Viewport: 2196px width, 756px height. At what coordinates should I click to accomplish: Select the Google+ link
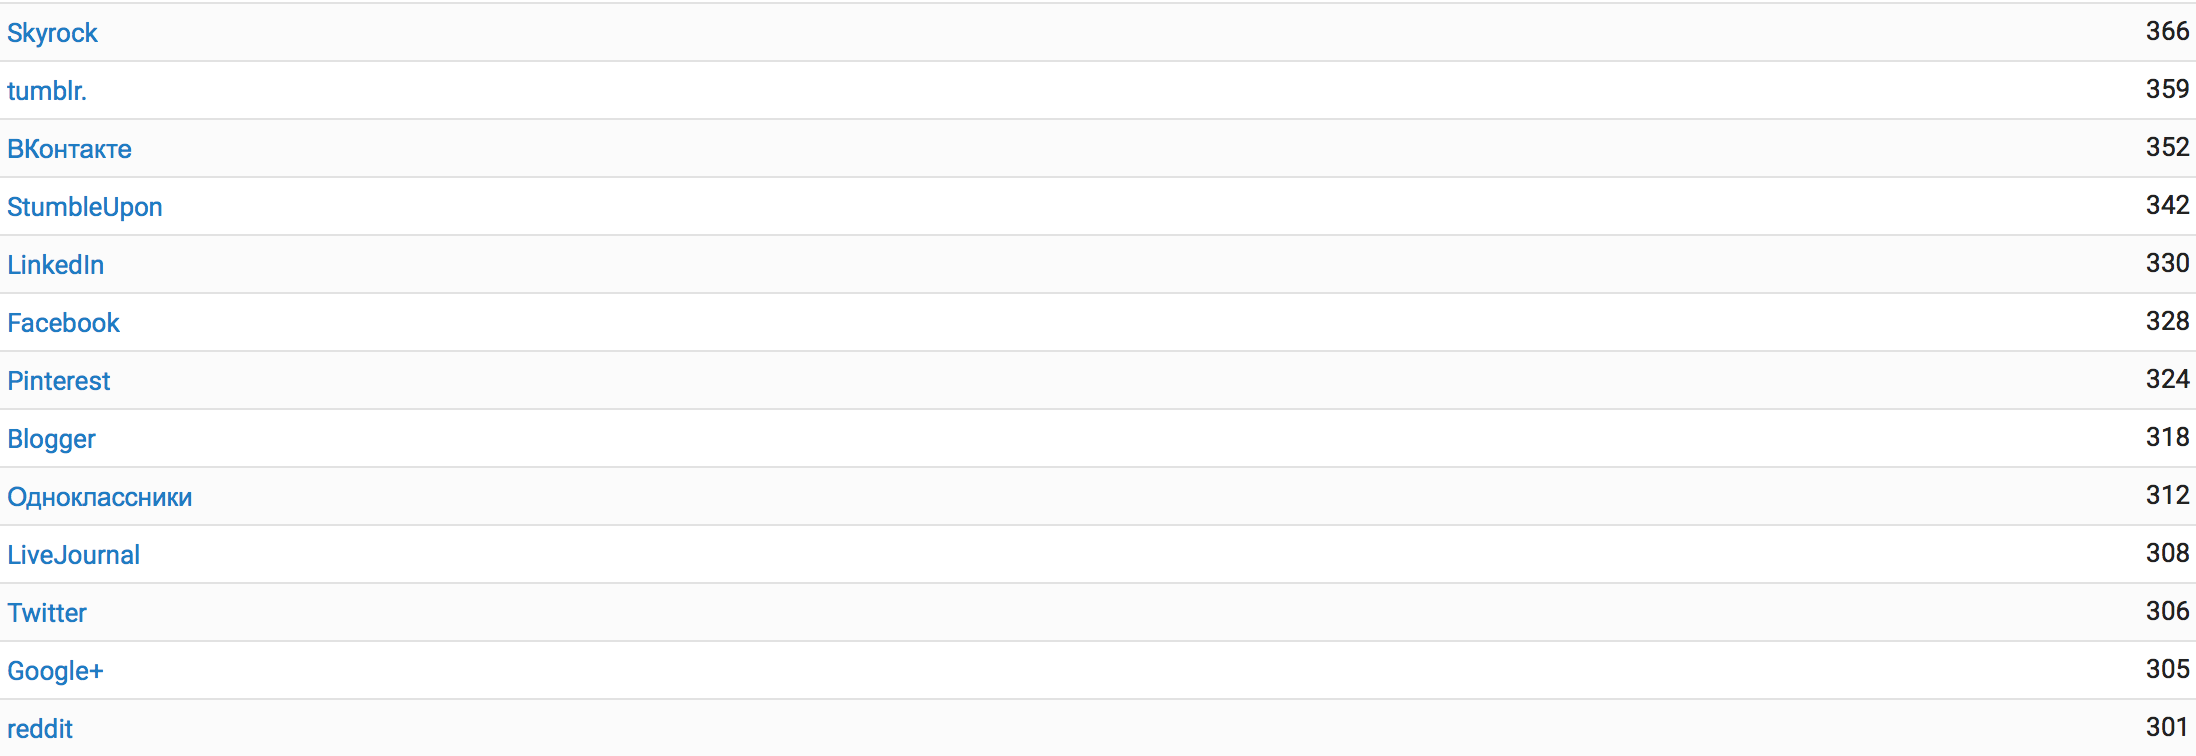point(55,671)
